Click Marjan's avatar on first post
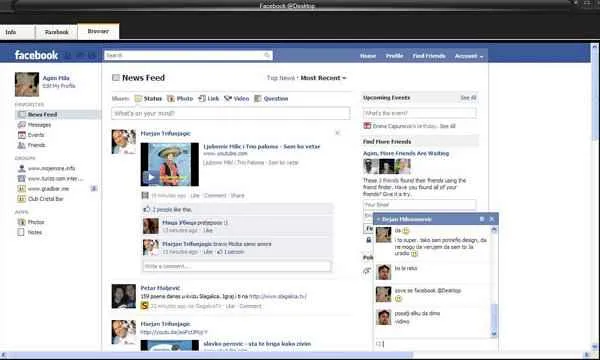The height and width of the screenshot is (360, 600). (124, 142)
